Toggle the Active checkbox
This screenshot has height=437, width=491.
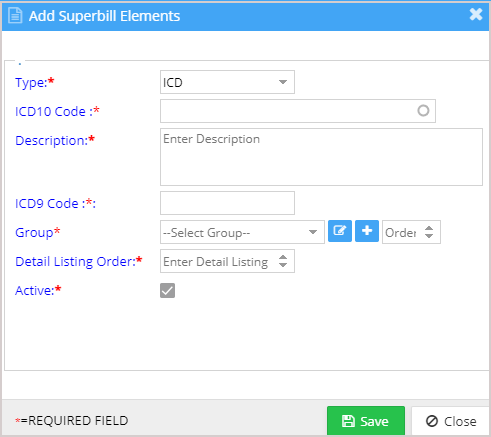167,290
